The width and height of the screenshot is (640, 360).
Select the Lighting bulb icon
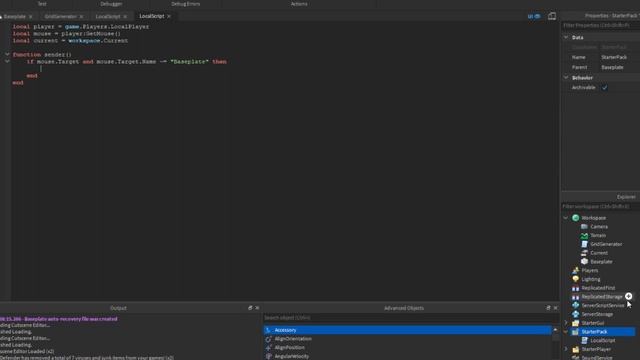(576, 279)
